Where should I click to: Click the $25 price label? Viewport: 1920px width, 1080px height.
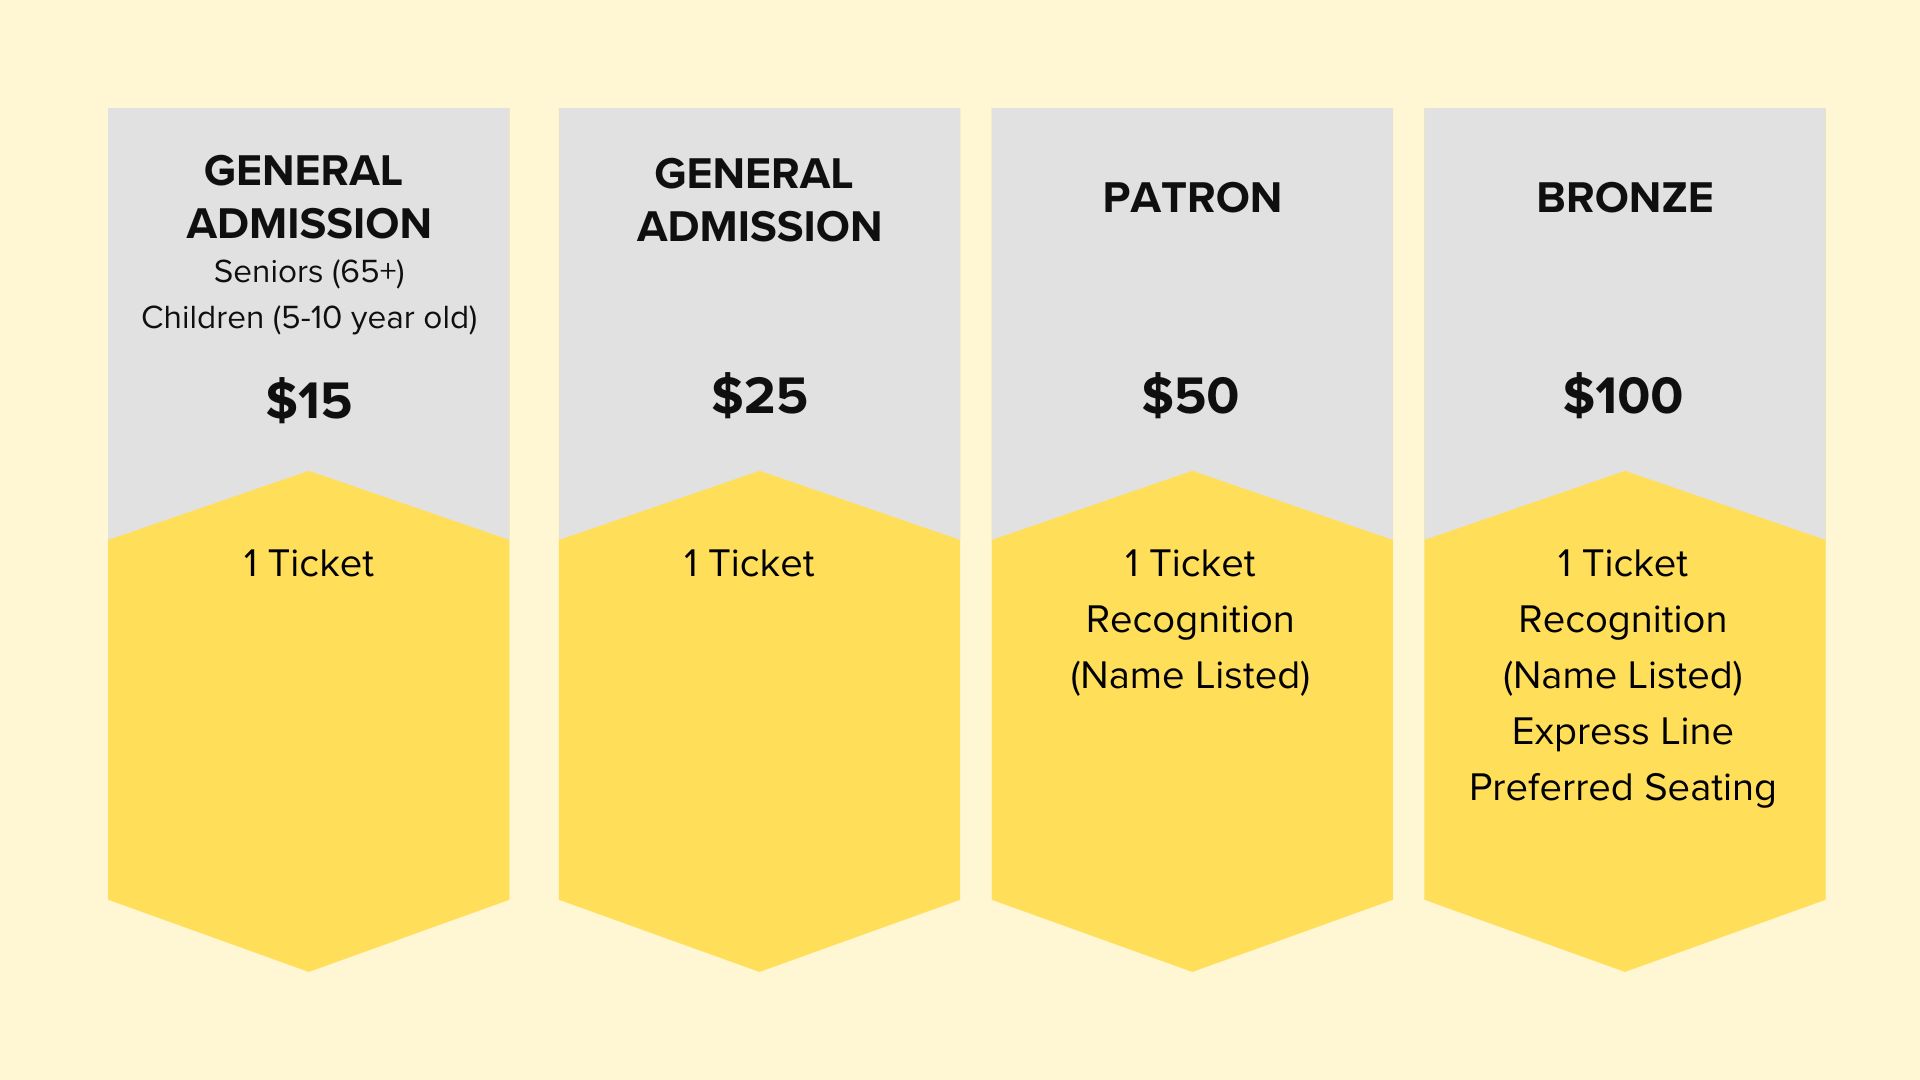pyautogui.click(x=759, y=396)
